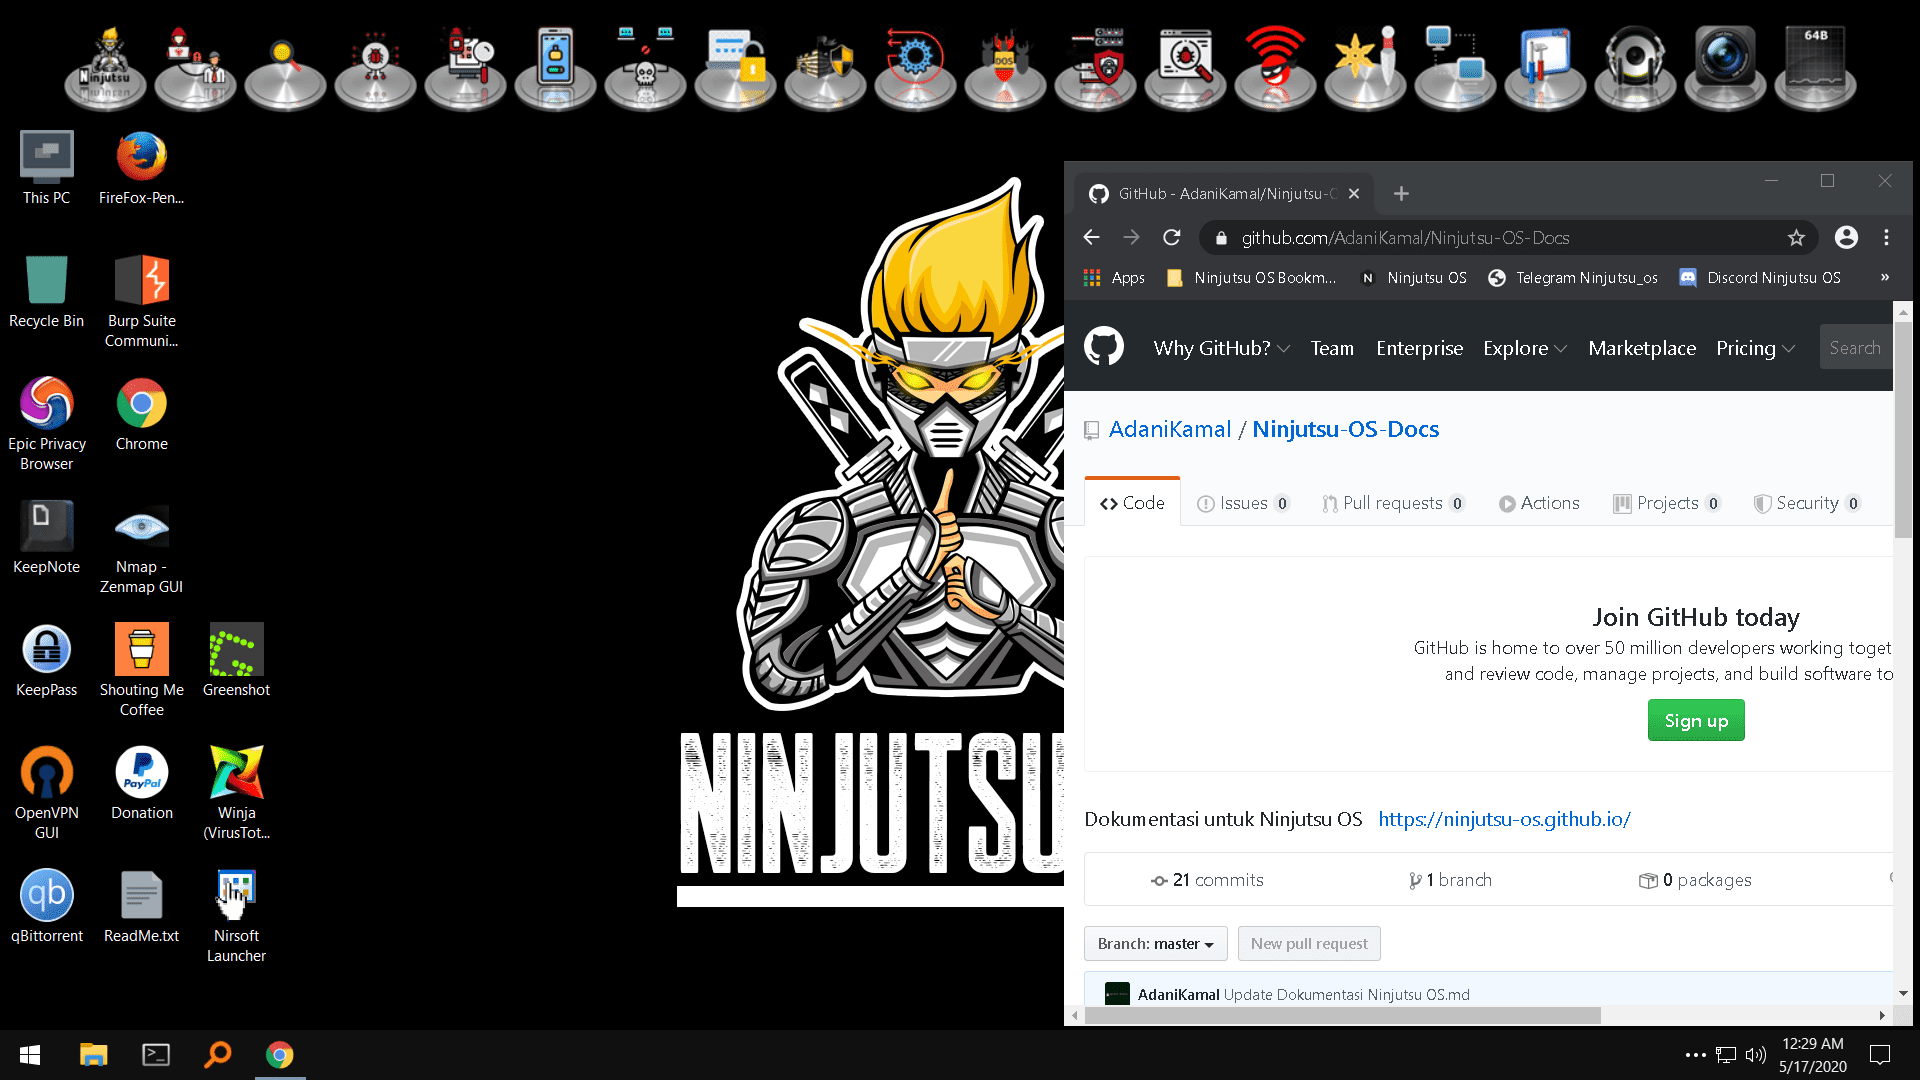Click GitHub octocat logo in page header
Image resolution: width=1920 pixels, height=1080 pixels.
1104,347
